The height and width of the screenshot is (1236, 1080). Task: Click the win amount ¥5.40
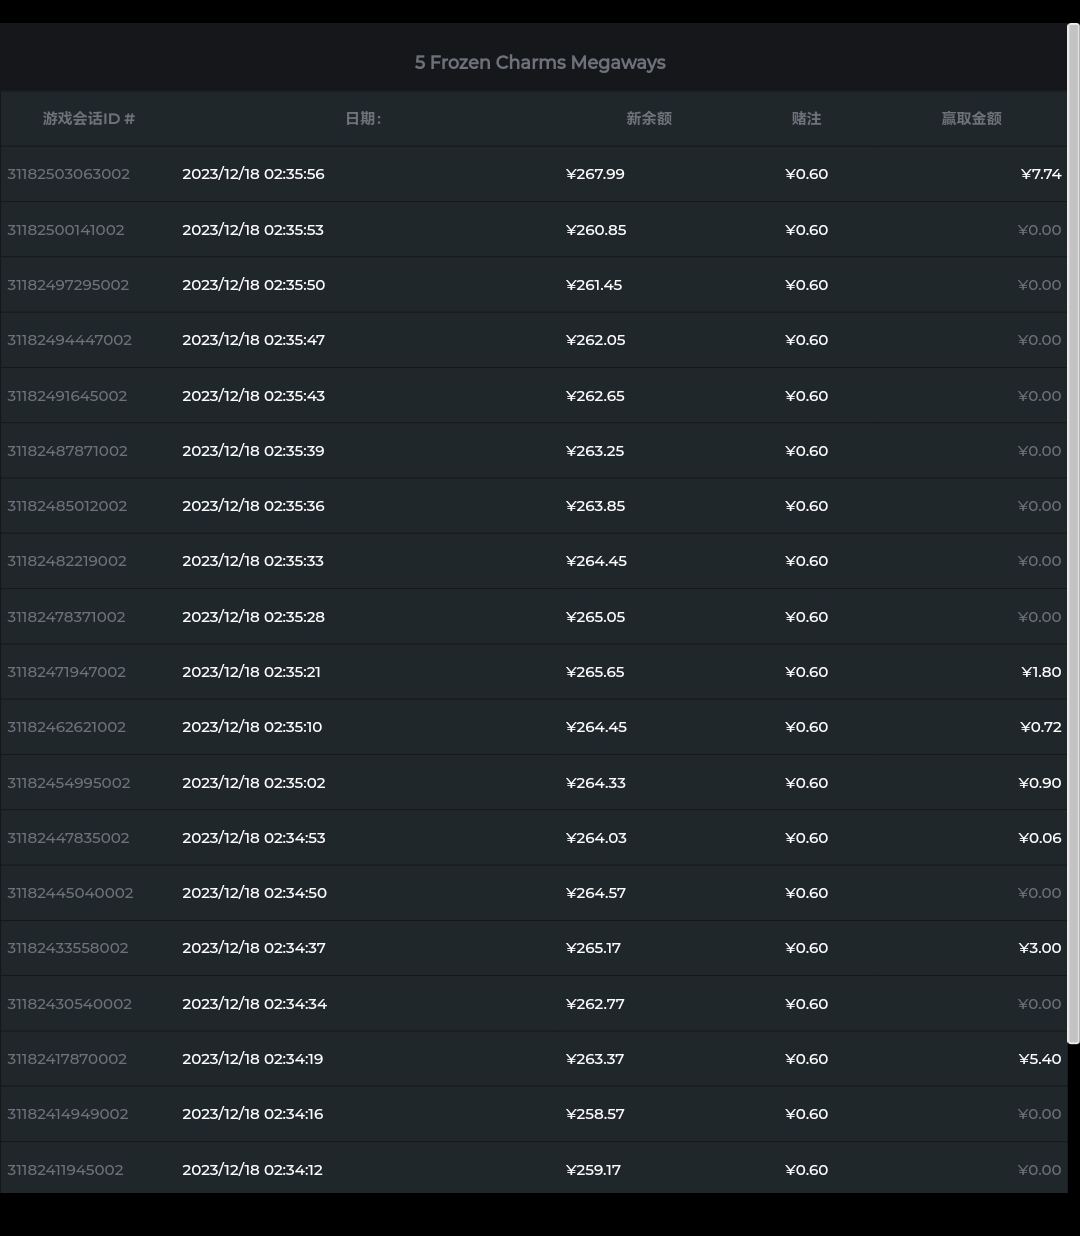tap(1040, 1059)
